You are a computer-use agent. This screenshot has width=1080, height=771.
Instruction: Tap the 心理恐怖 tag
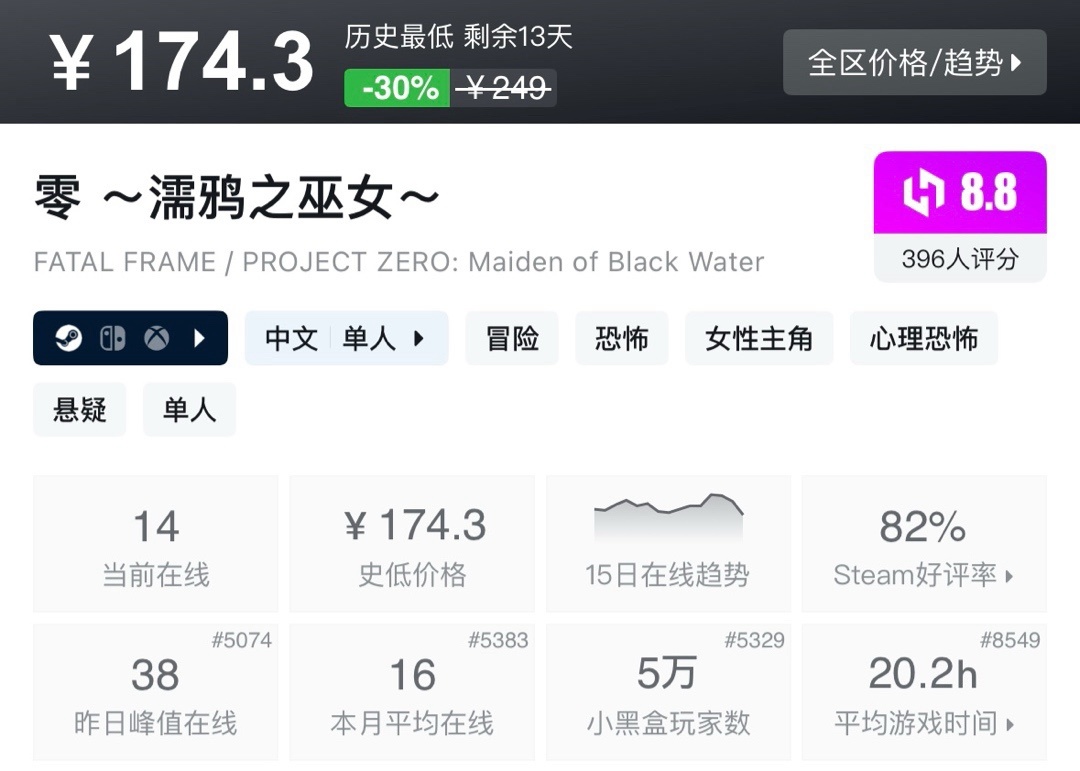(924, 339)
